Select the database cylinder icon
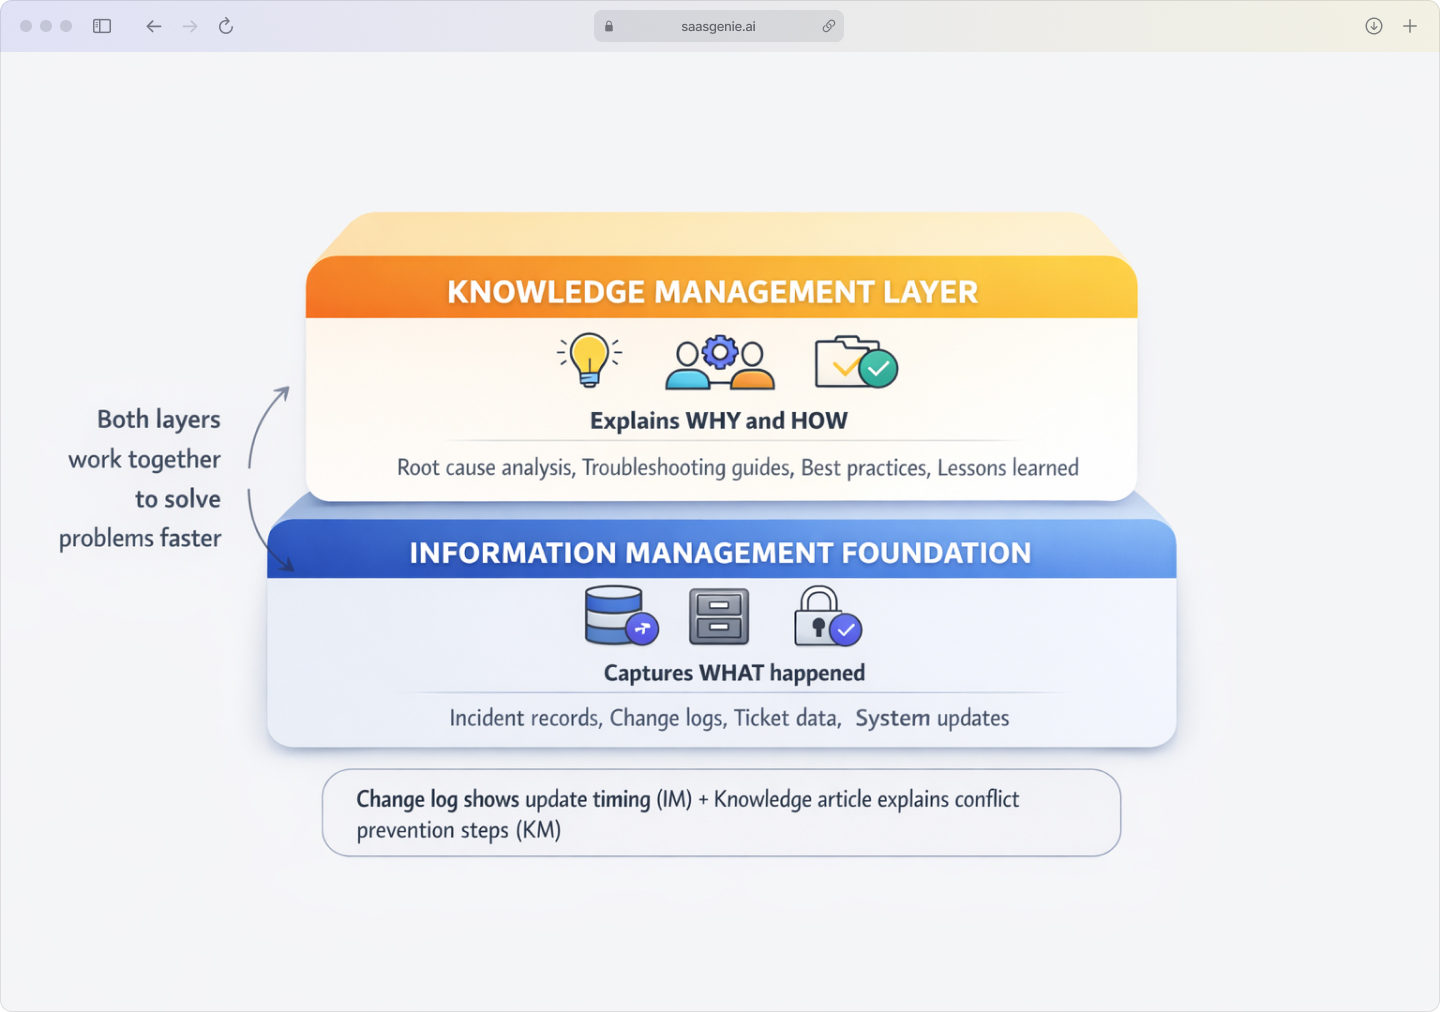 click(614, 615)
